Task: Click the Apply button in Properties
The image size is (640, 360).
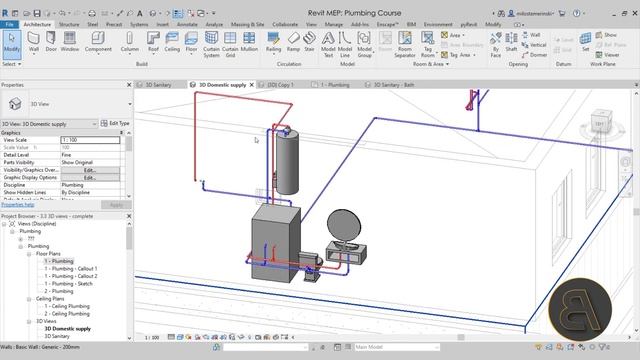Action: click(116, 205)
